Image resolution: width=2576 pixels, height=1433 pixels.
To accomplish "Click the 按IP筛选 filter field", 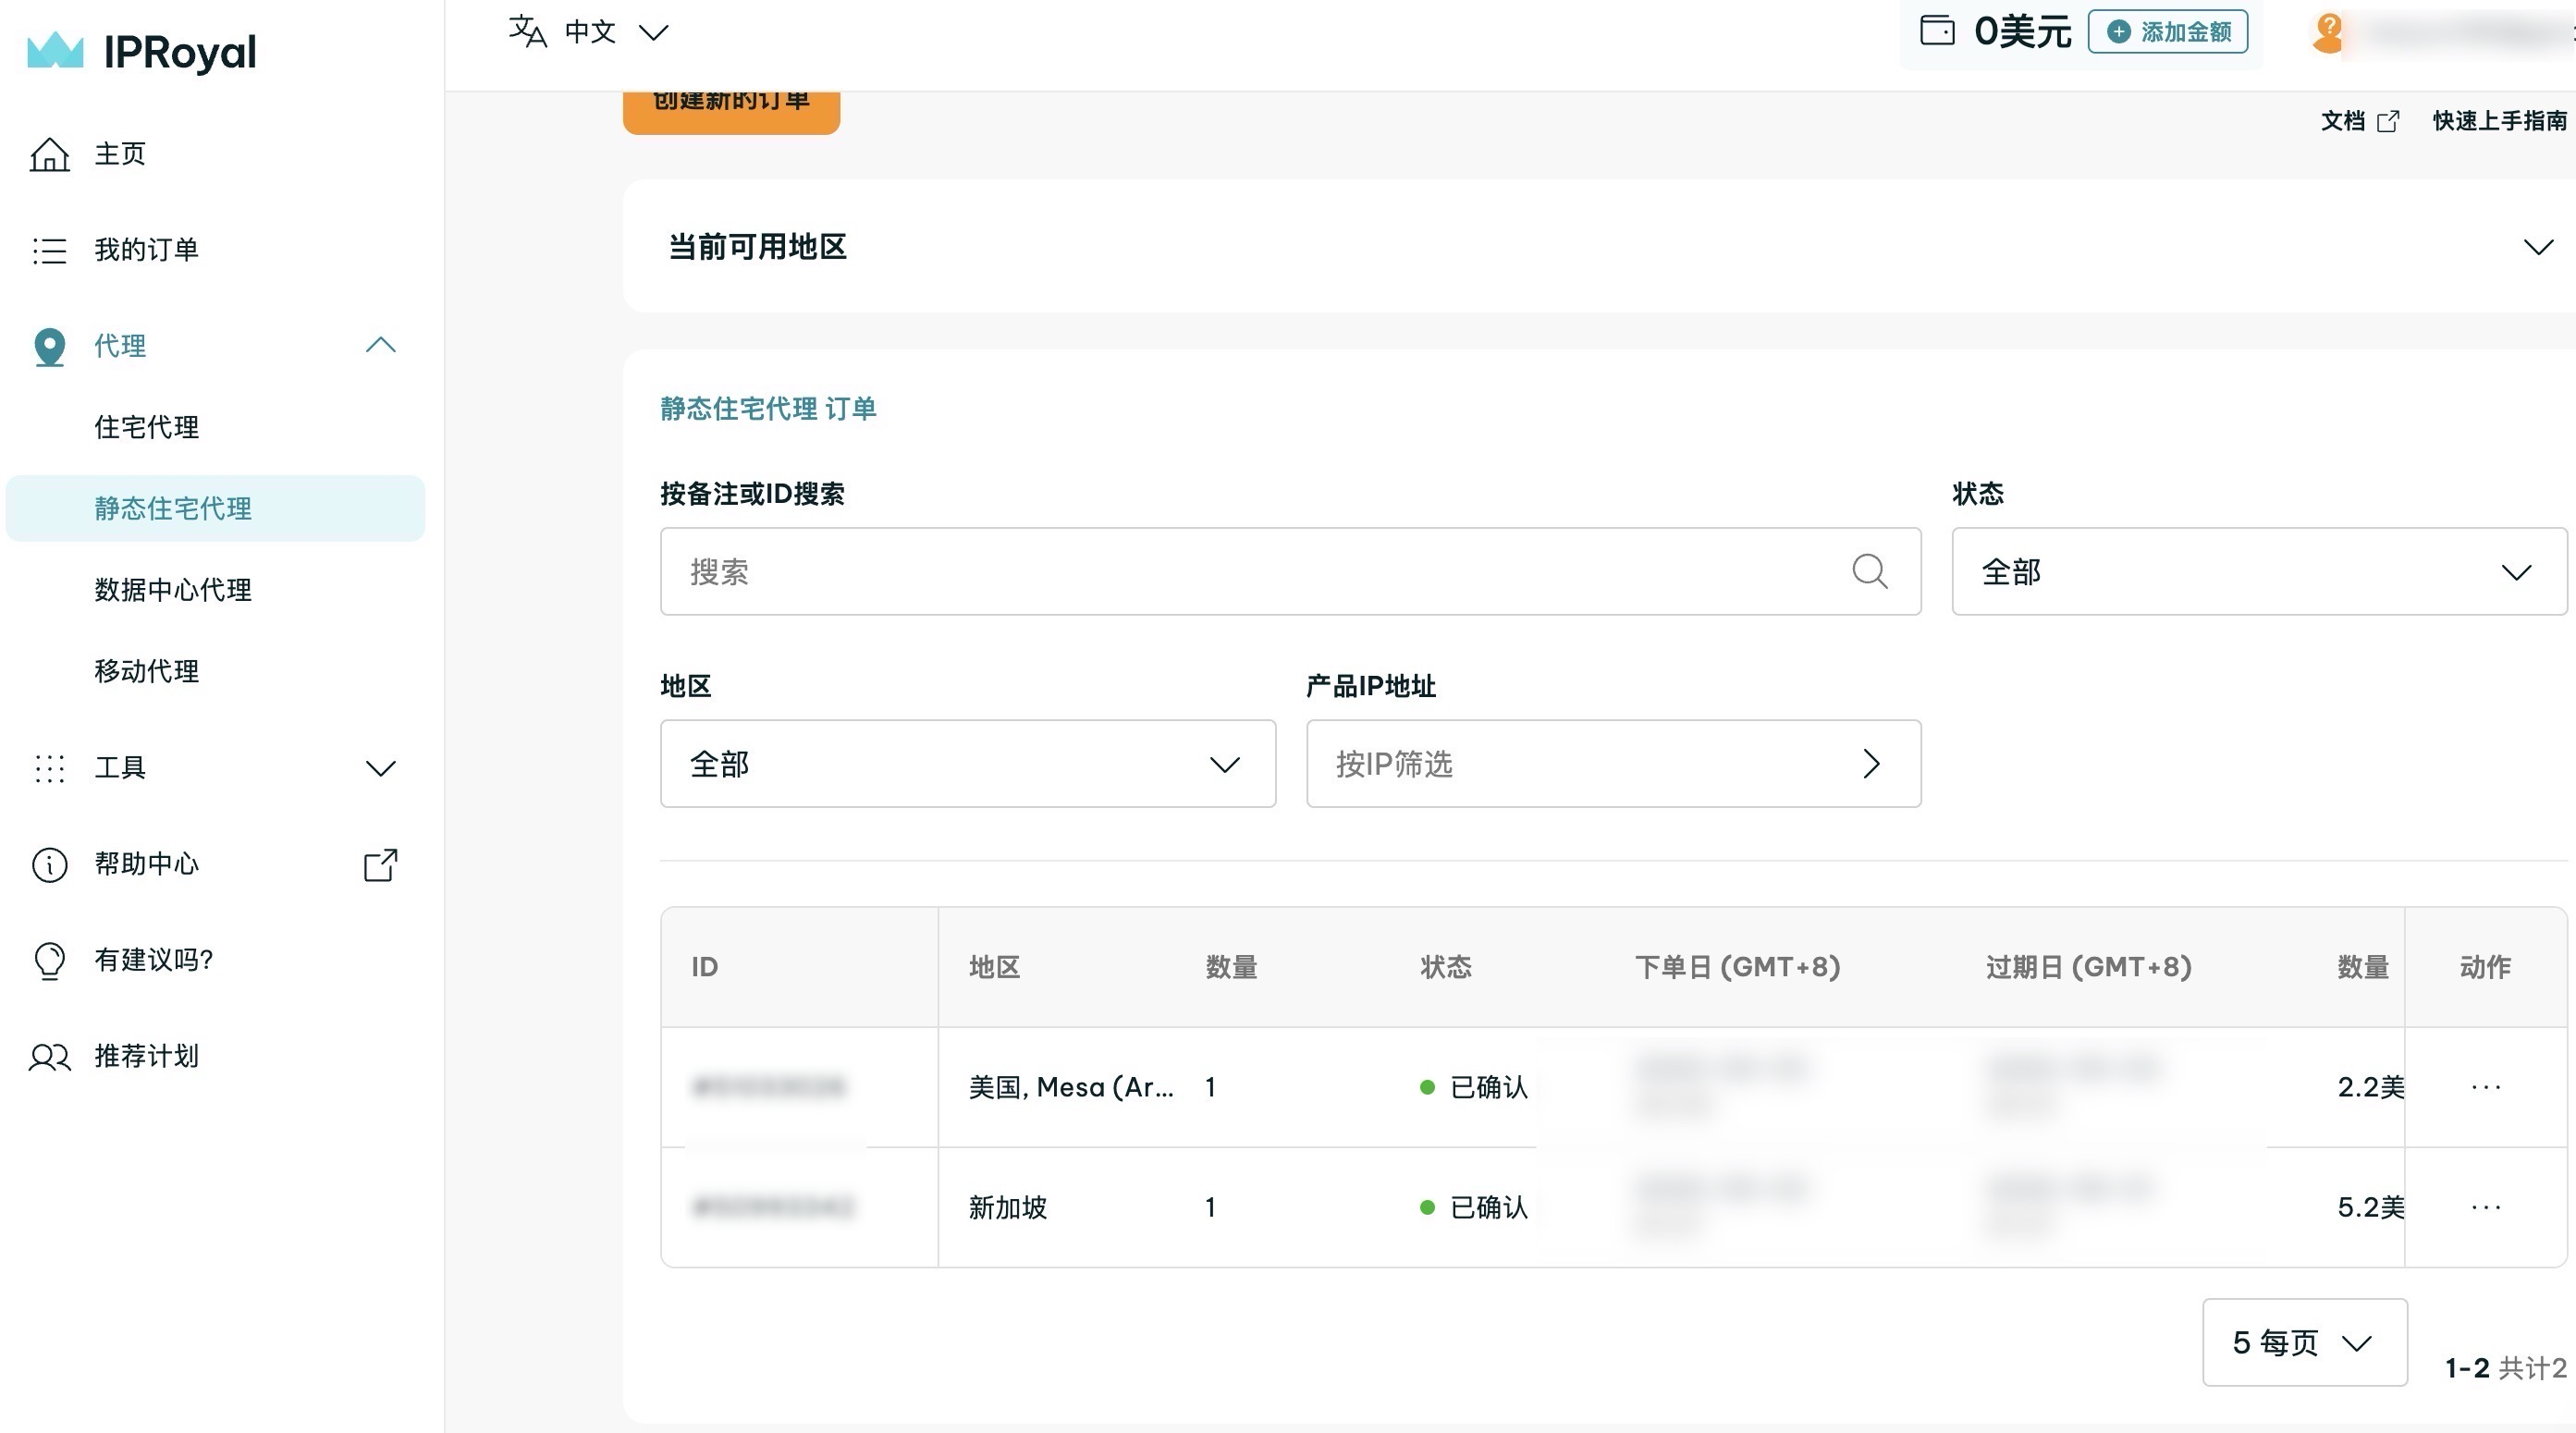I will (1612, 764).
